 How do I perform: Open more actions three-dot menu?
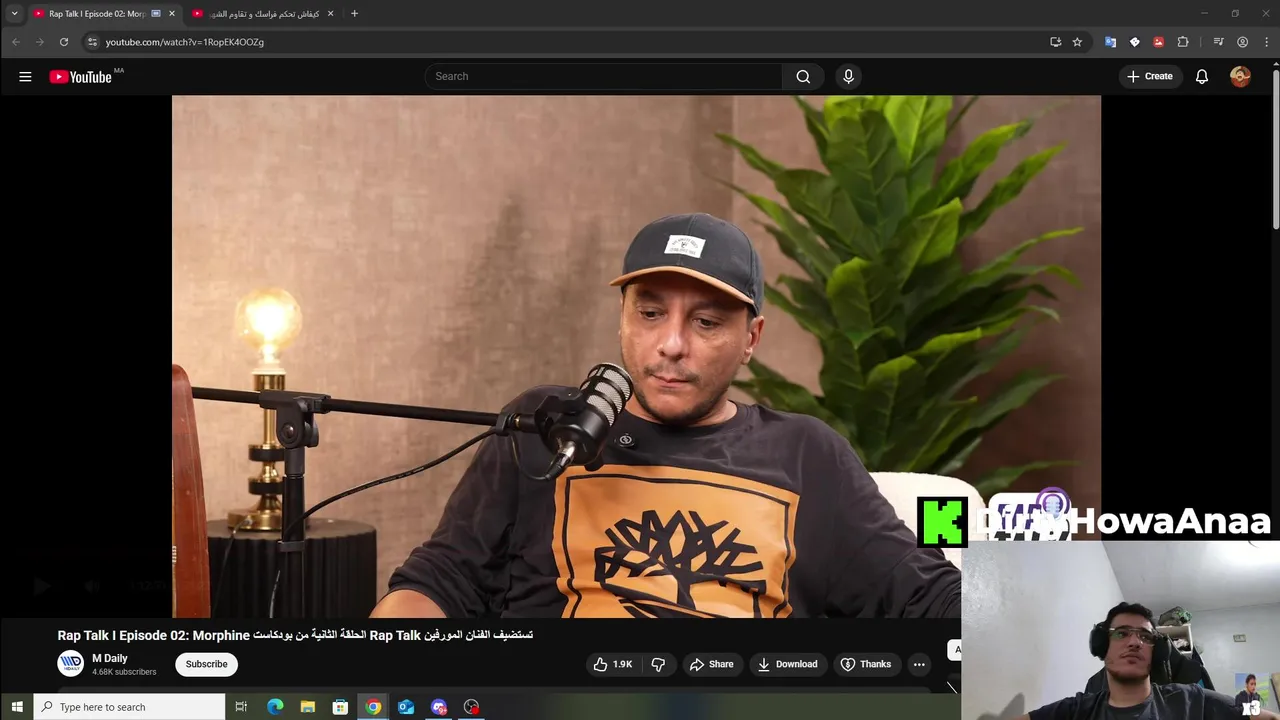(x=919, y=664)
